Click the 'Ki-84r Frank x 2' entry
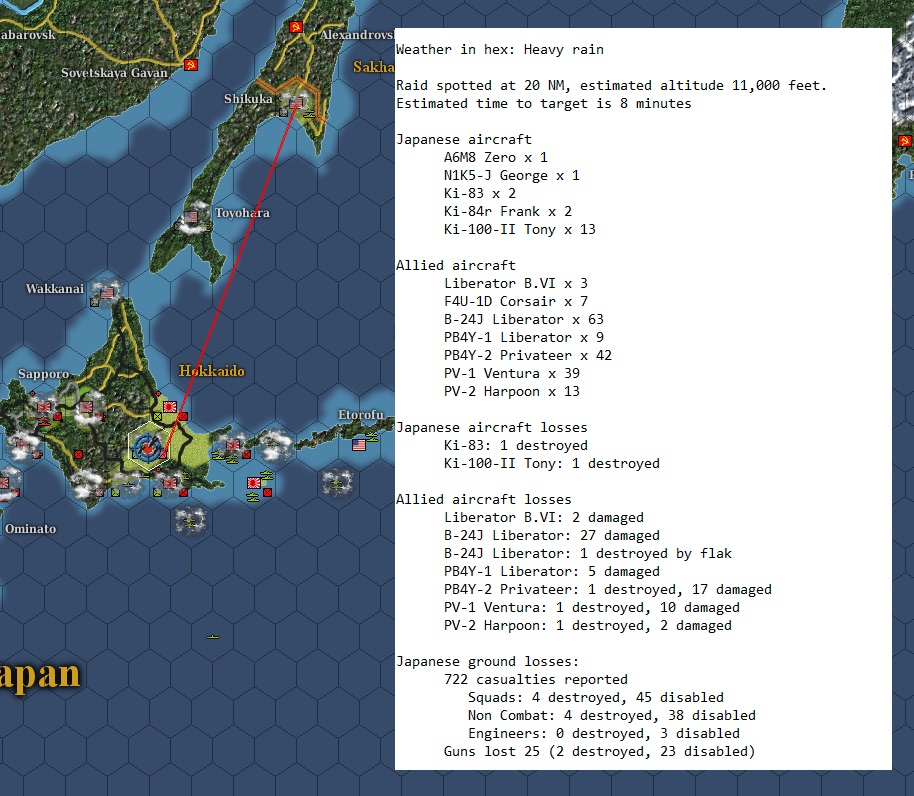 point(508,212)
